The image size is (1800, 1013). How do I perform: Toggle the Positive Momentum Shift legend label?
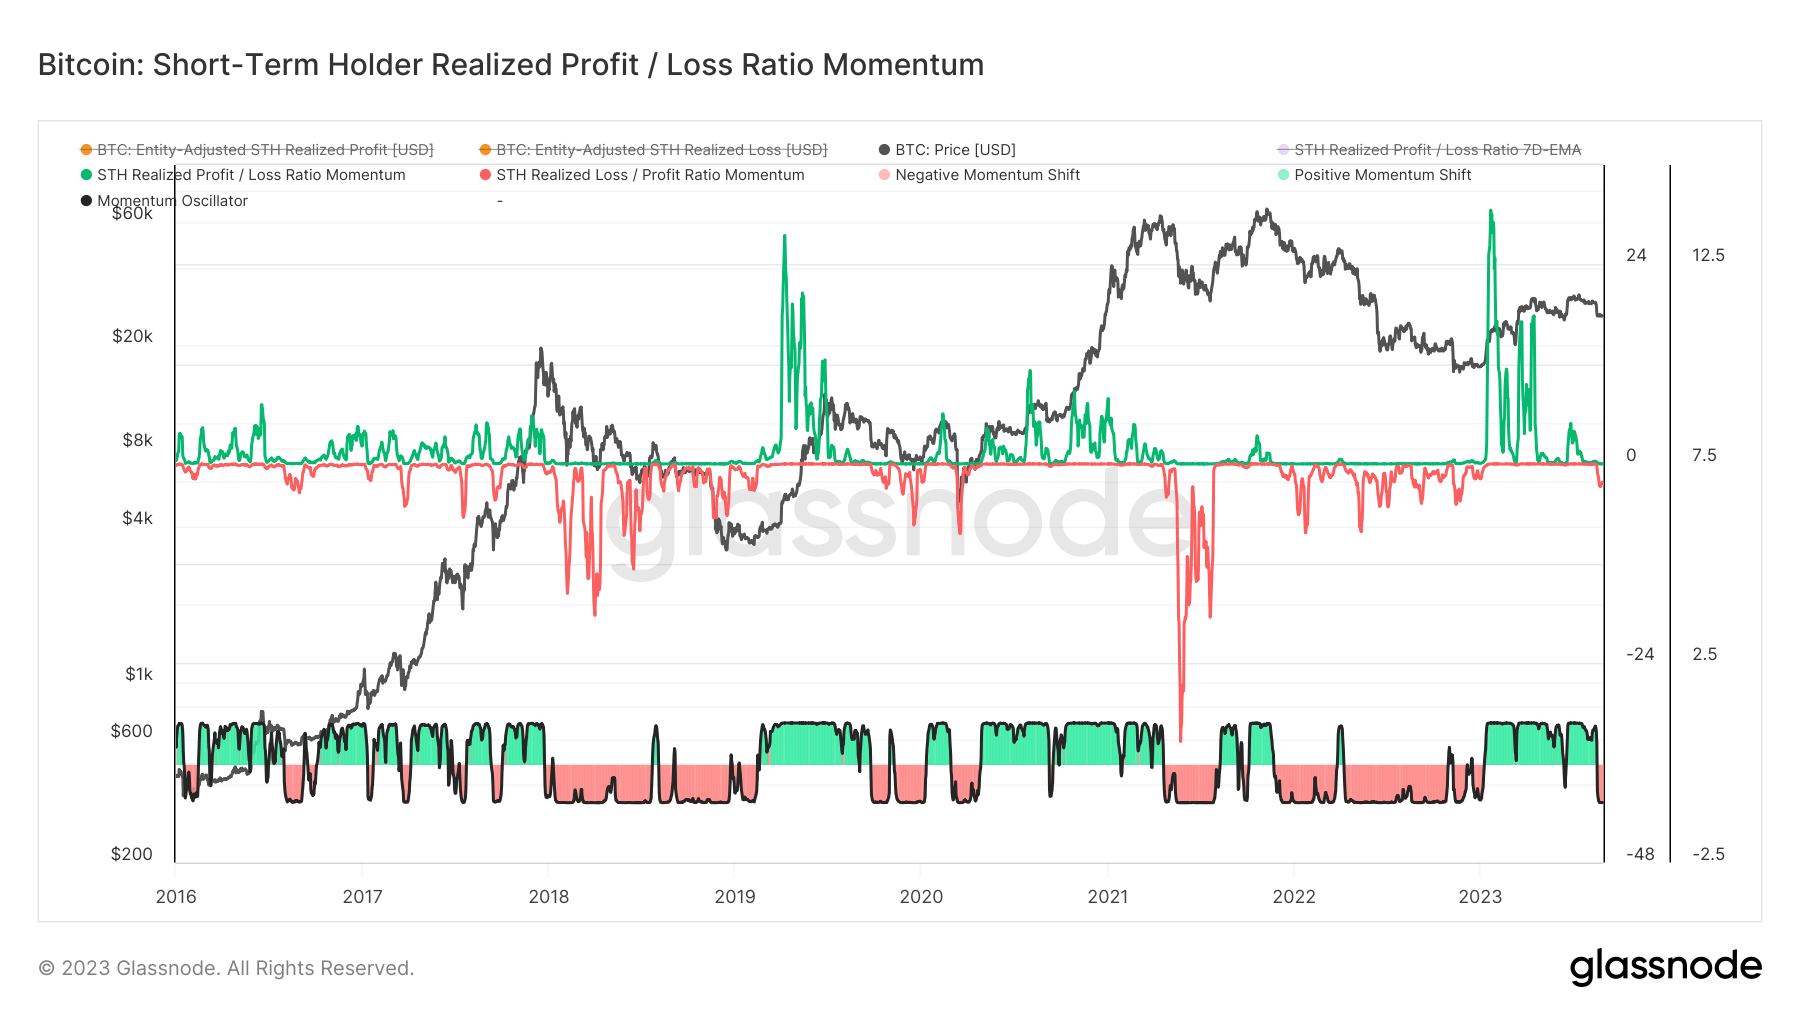click(1383, 175)
